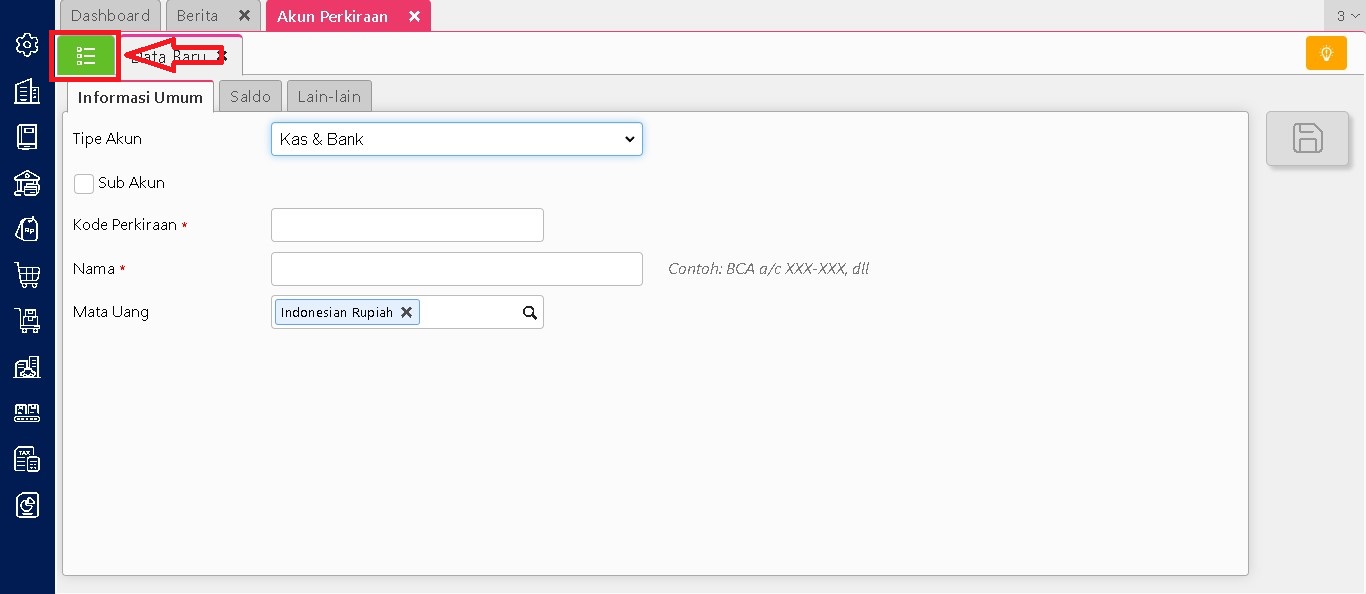
Task: Switch to the Saldo tab
Action: pos(250,97)
